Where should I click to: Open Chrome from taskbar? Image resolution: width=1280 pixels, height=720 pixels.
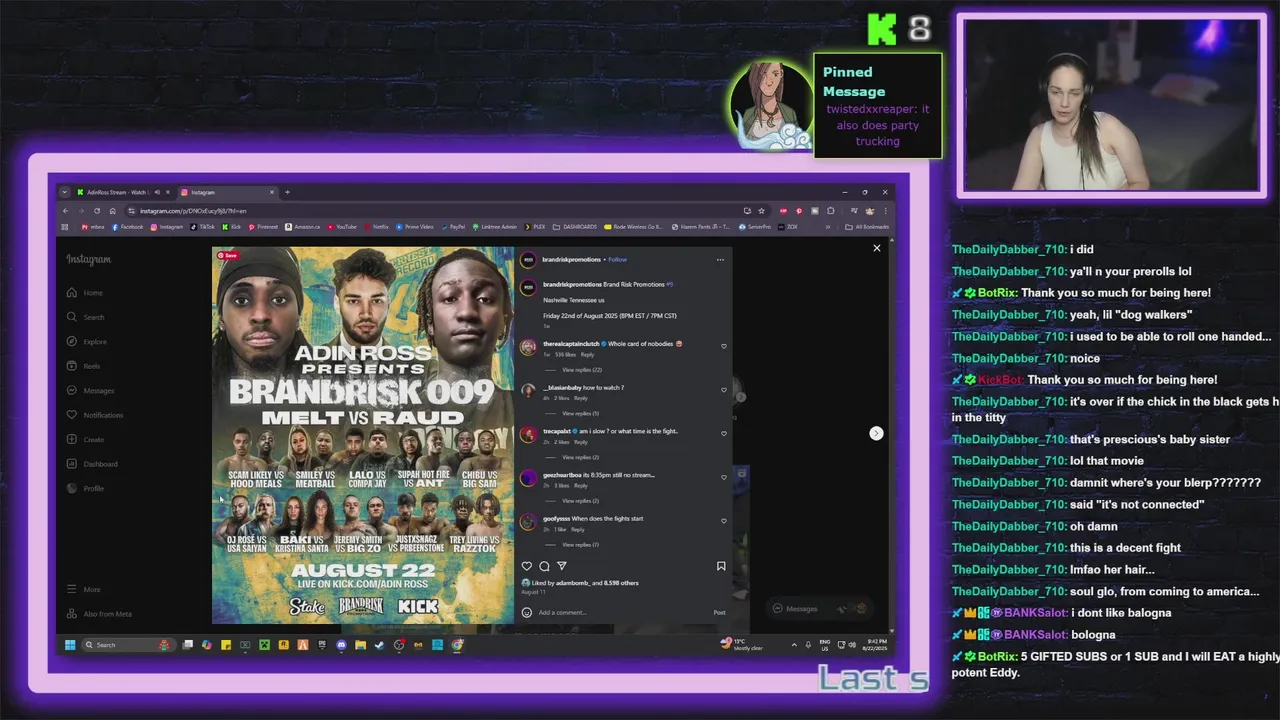(457, 645)
